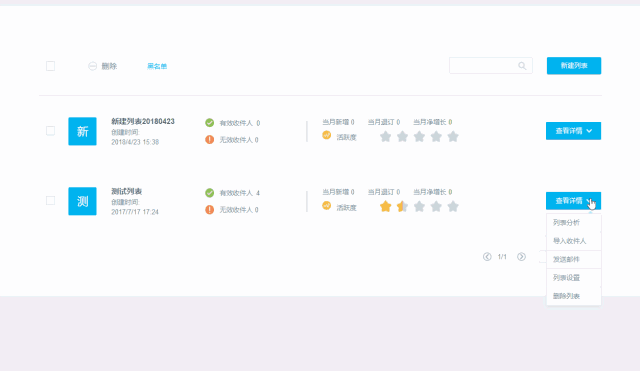Viewport: 640px width, 371px height.
Task: Check the 测试列表 row checkbox
Action: [51, 201]
